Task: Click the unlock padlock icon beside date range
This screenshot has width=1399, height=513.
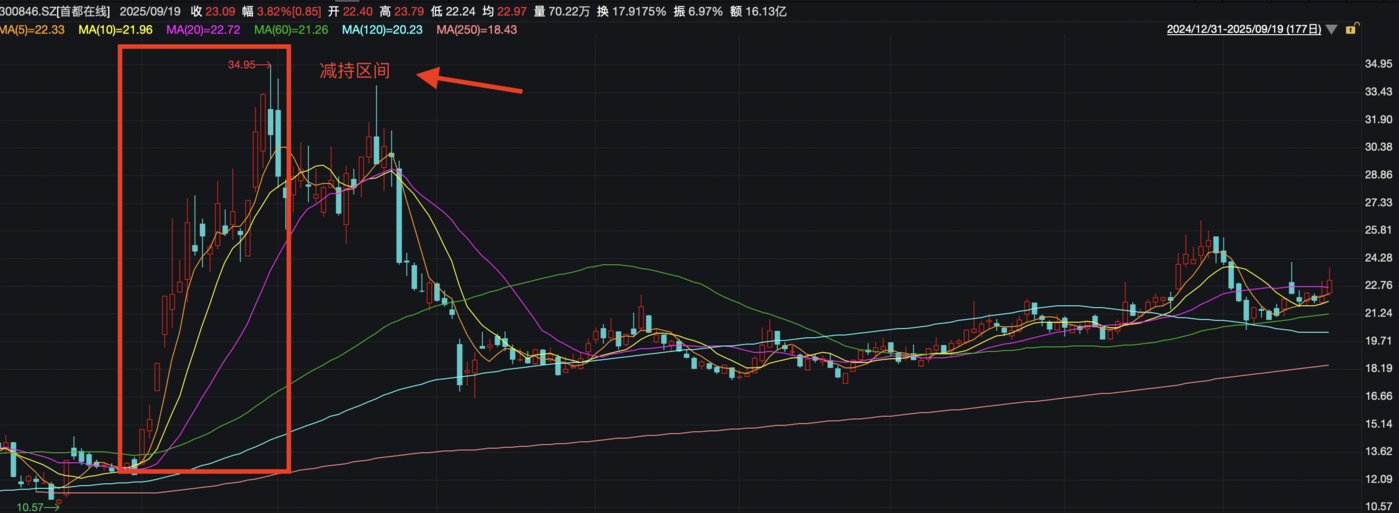Action: 1351,30
